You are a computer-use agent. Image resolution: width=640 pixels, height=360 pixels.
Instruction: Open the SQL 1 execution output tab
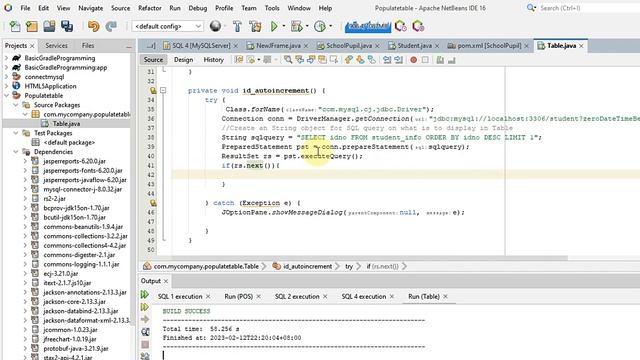coord(180,297)
